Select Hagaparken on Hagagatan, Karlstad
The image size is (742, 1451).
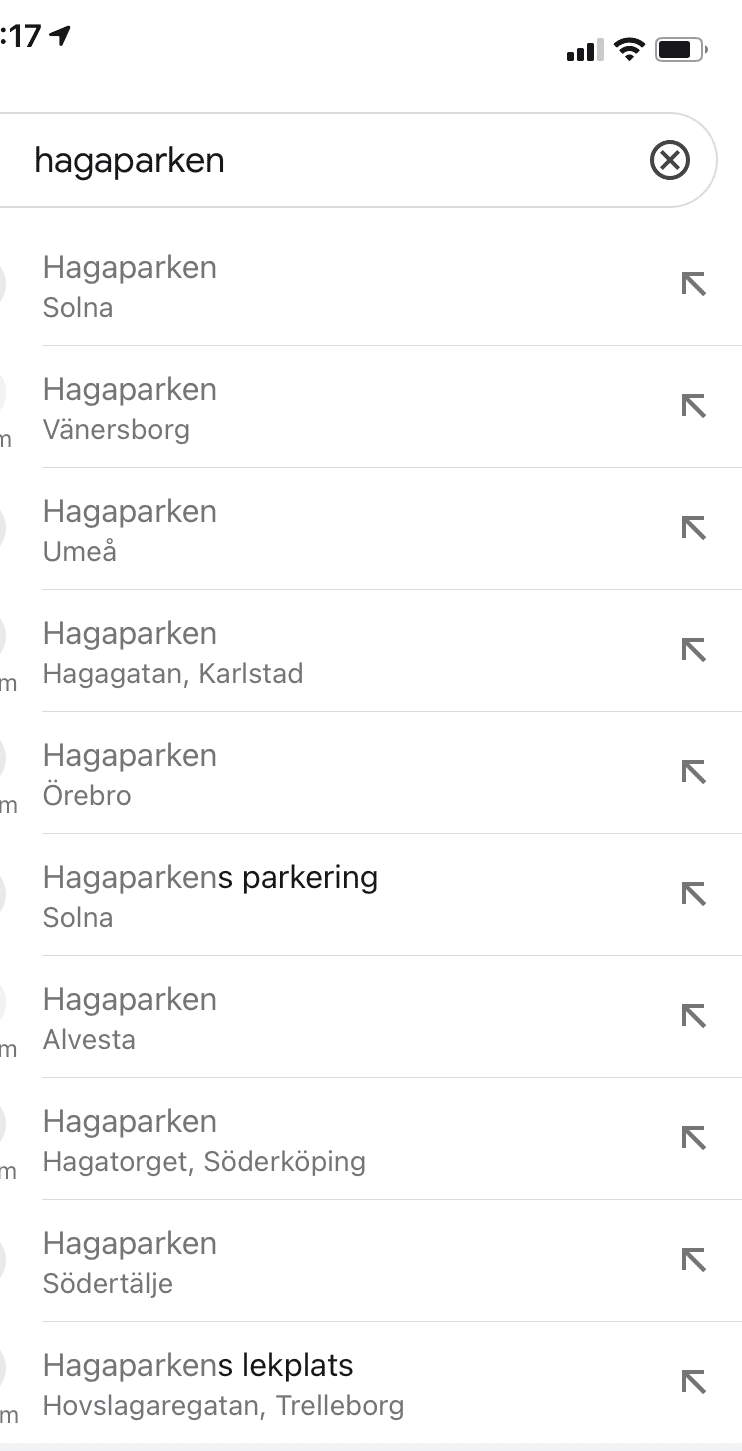point(300,652)
